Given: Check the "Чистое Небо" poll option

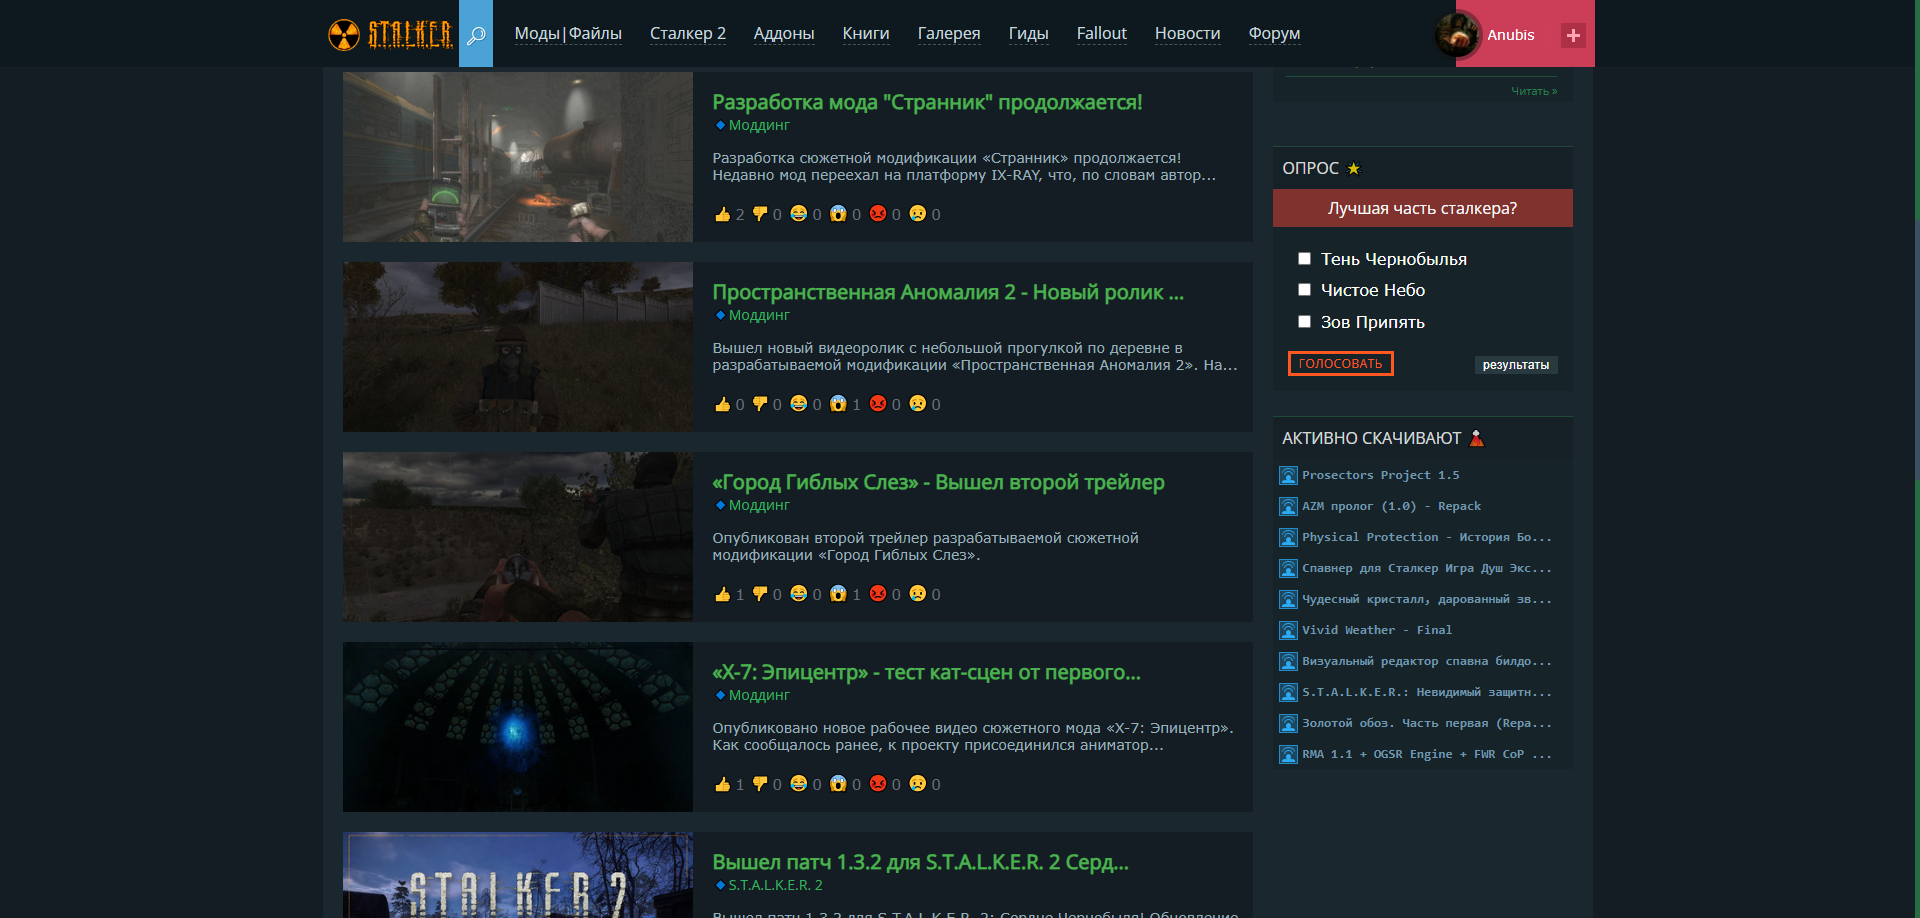Looking at the screenshot, I should coord(1304,290).
